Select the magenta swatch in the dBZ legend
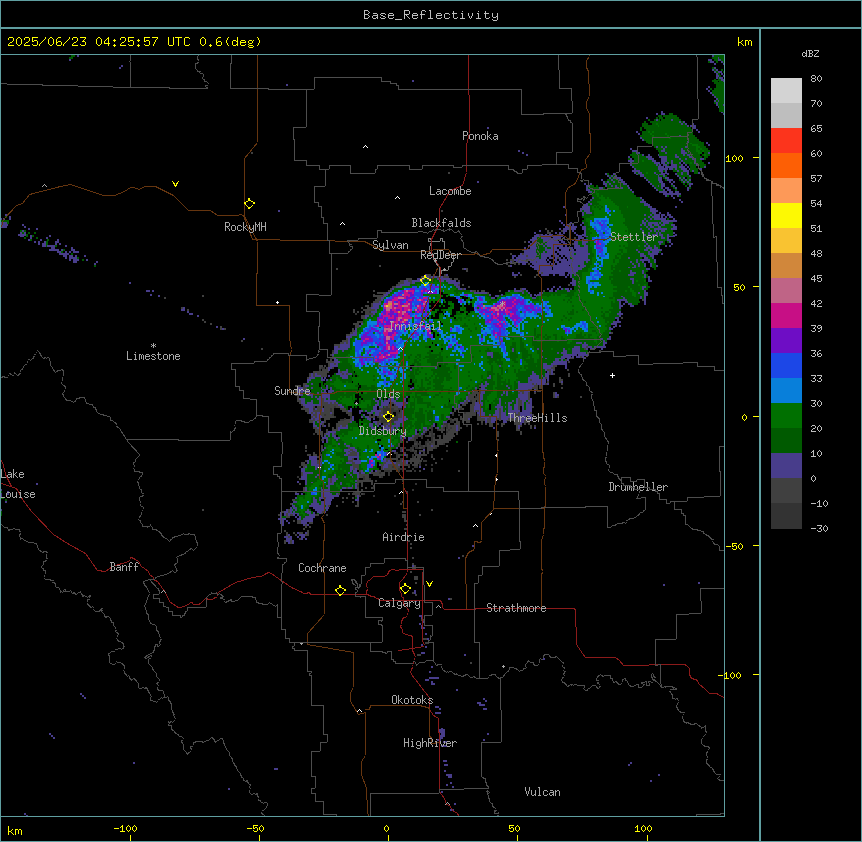This screenshot has height=842, width=862. click(x=786, y=315)
